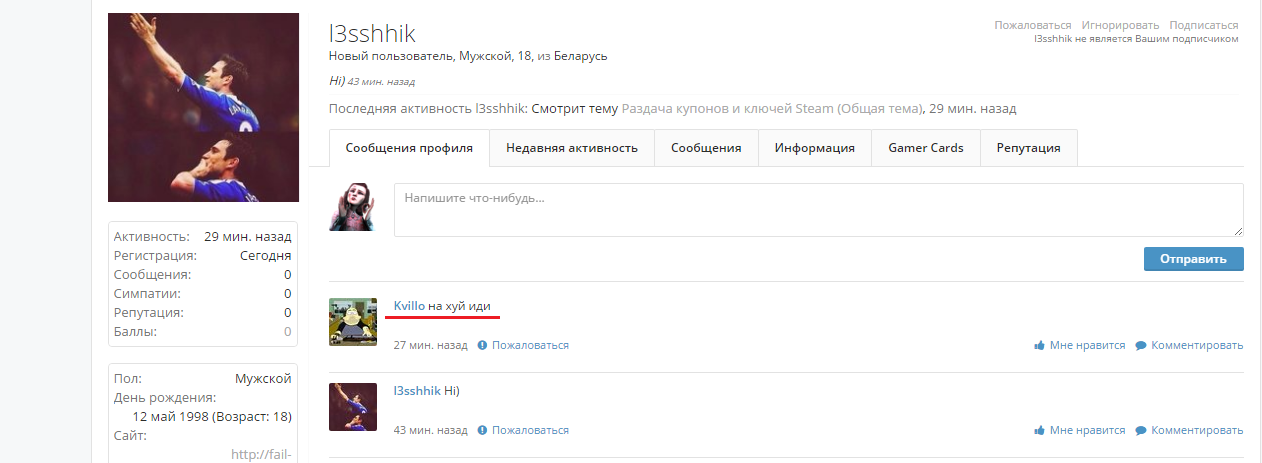Click the Отправить button

1194,259
